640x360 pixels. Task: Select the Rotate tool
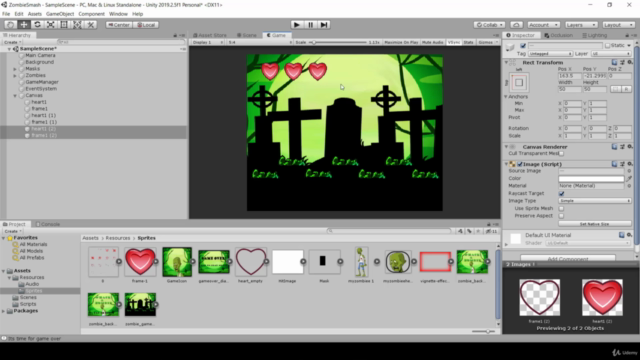coord(38,25)
